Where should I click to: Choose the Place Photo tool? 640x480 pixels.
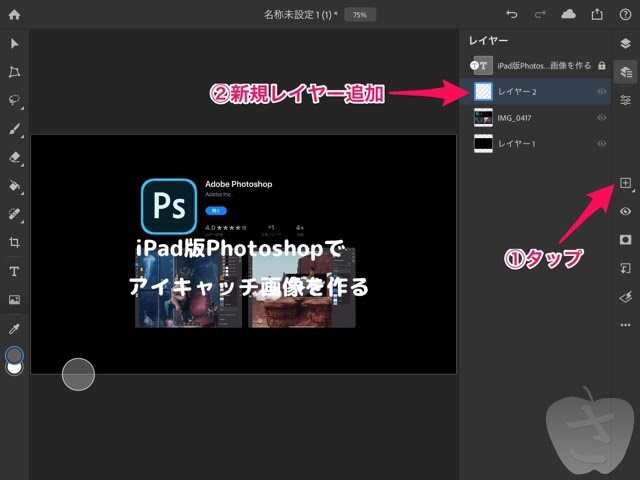coord(14,300)
